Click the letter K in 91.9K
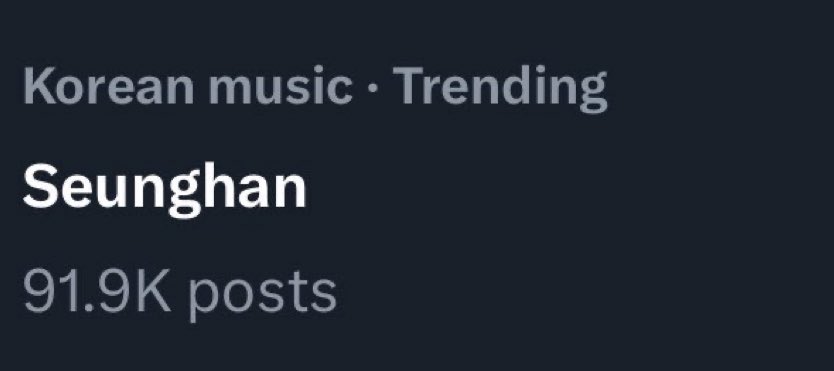The height and width of the screenshot is (371, 834). click(x=154, y=291)
